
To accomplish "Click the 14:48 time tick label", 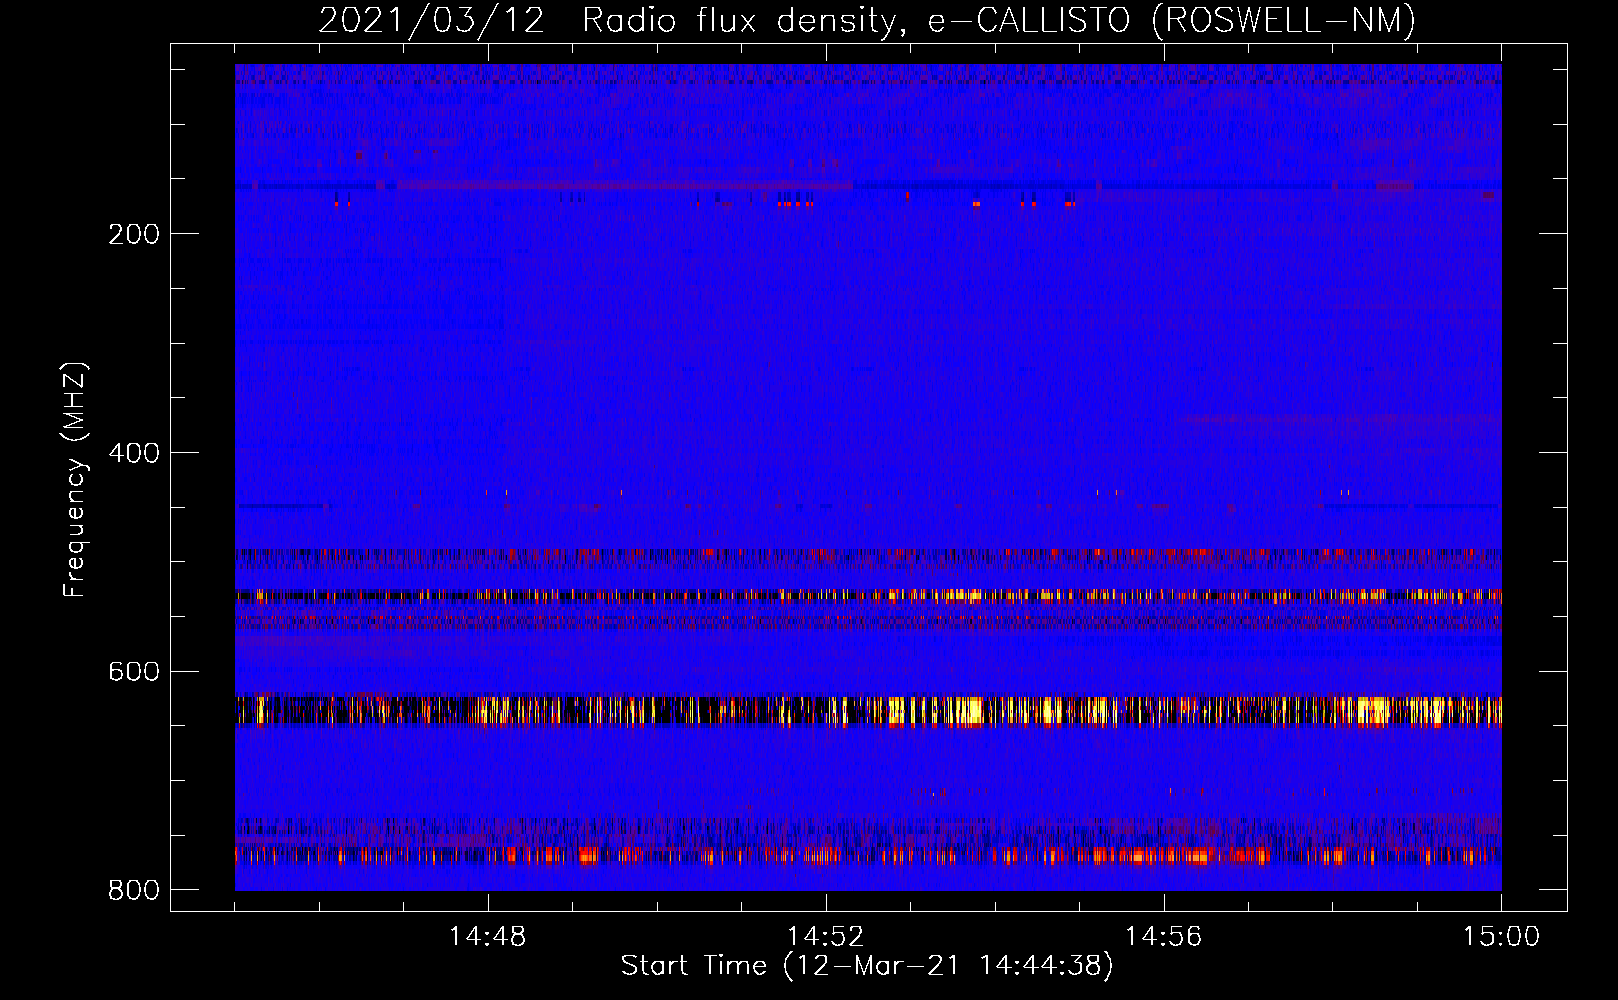I will tap(488, 937).
